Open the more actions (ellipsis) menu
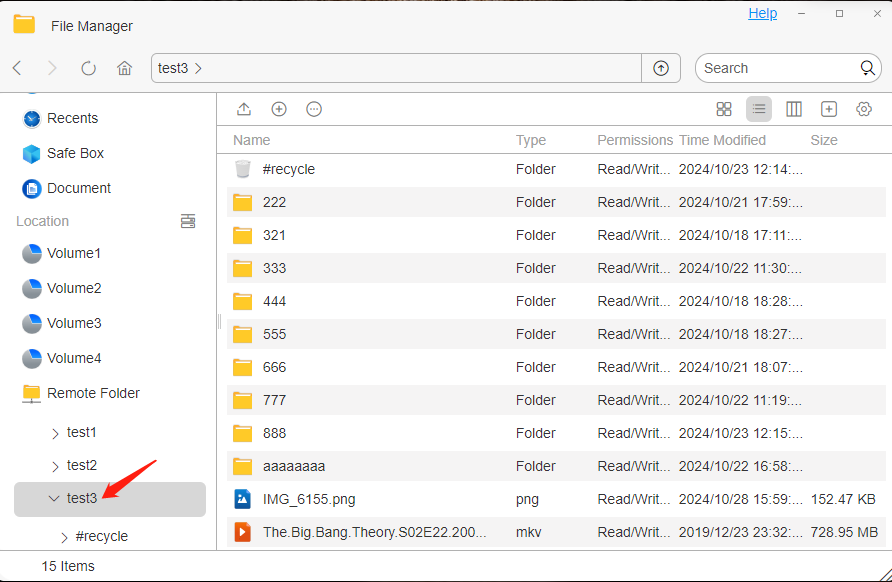Image resolution: width=892 pixels, height=582 pixels. point(314,109)
